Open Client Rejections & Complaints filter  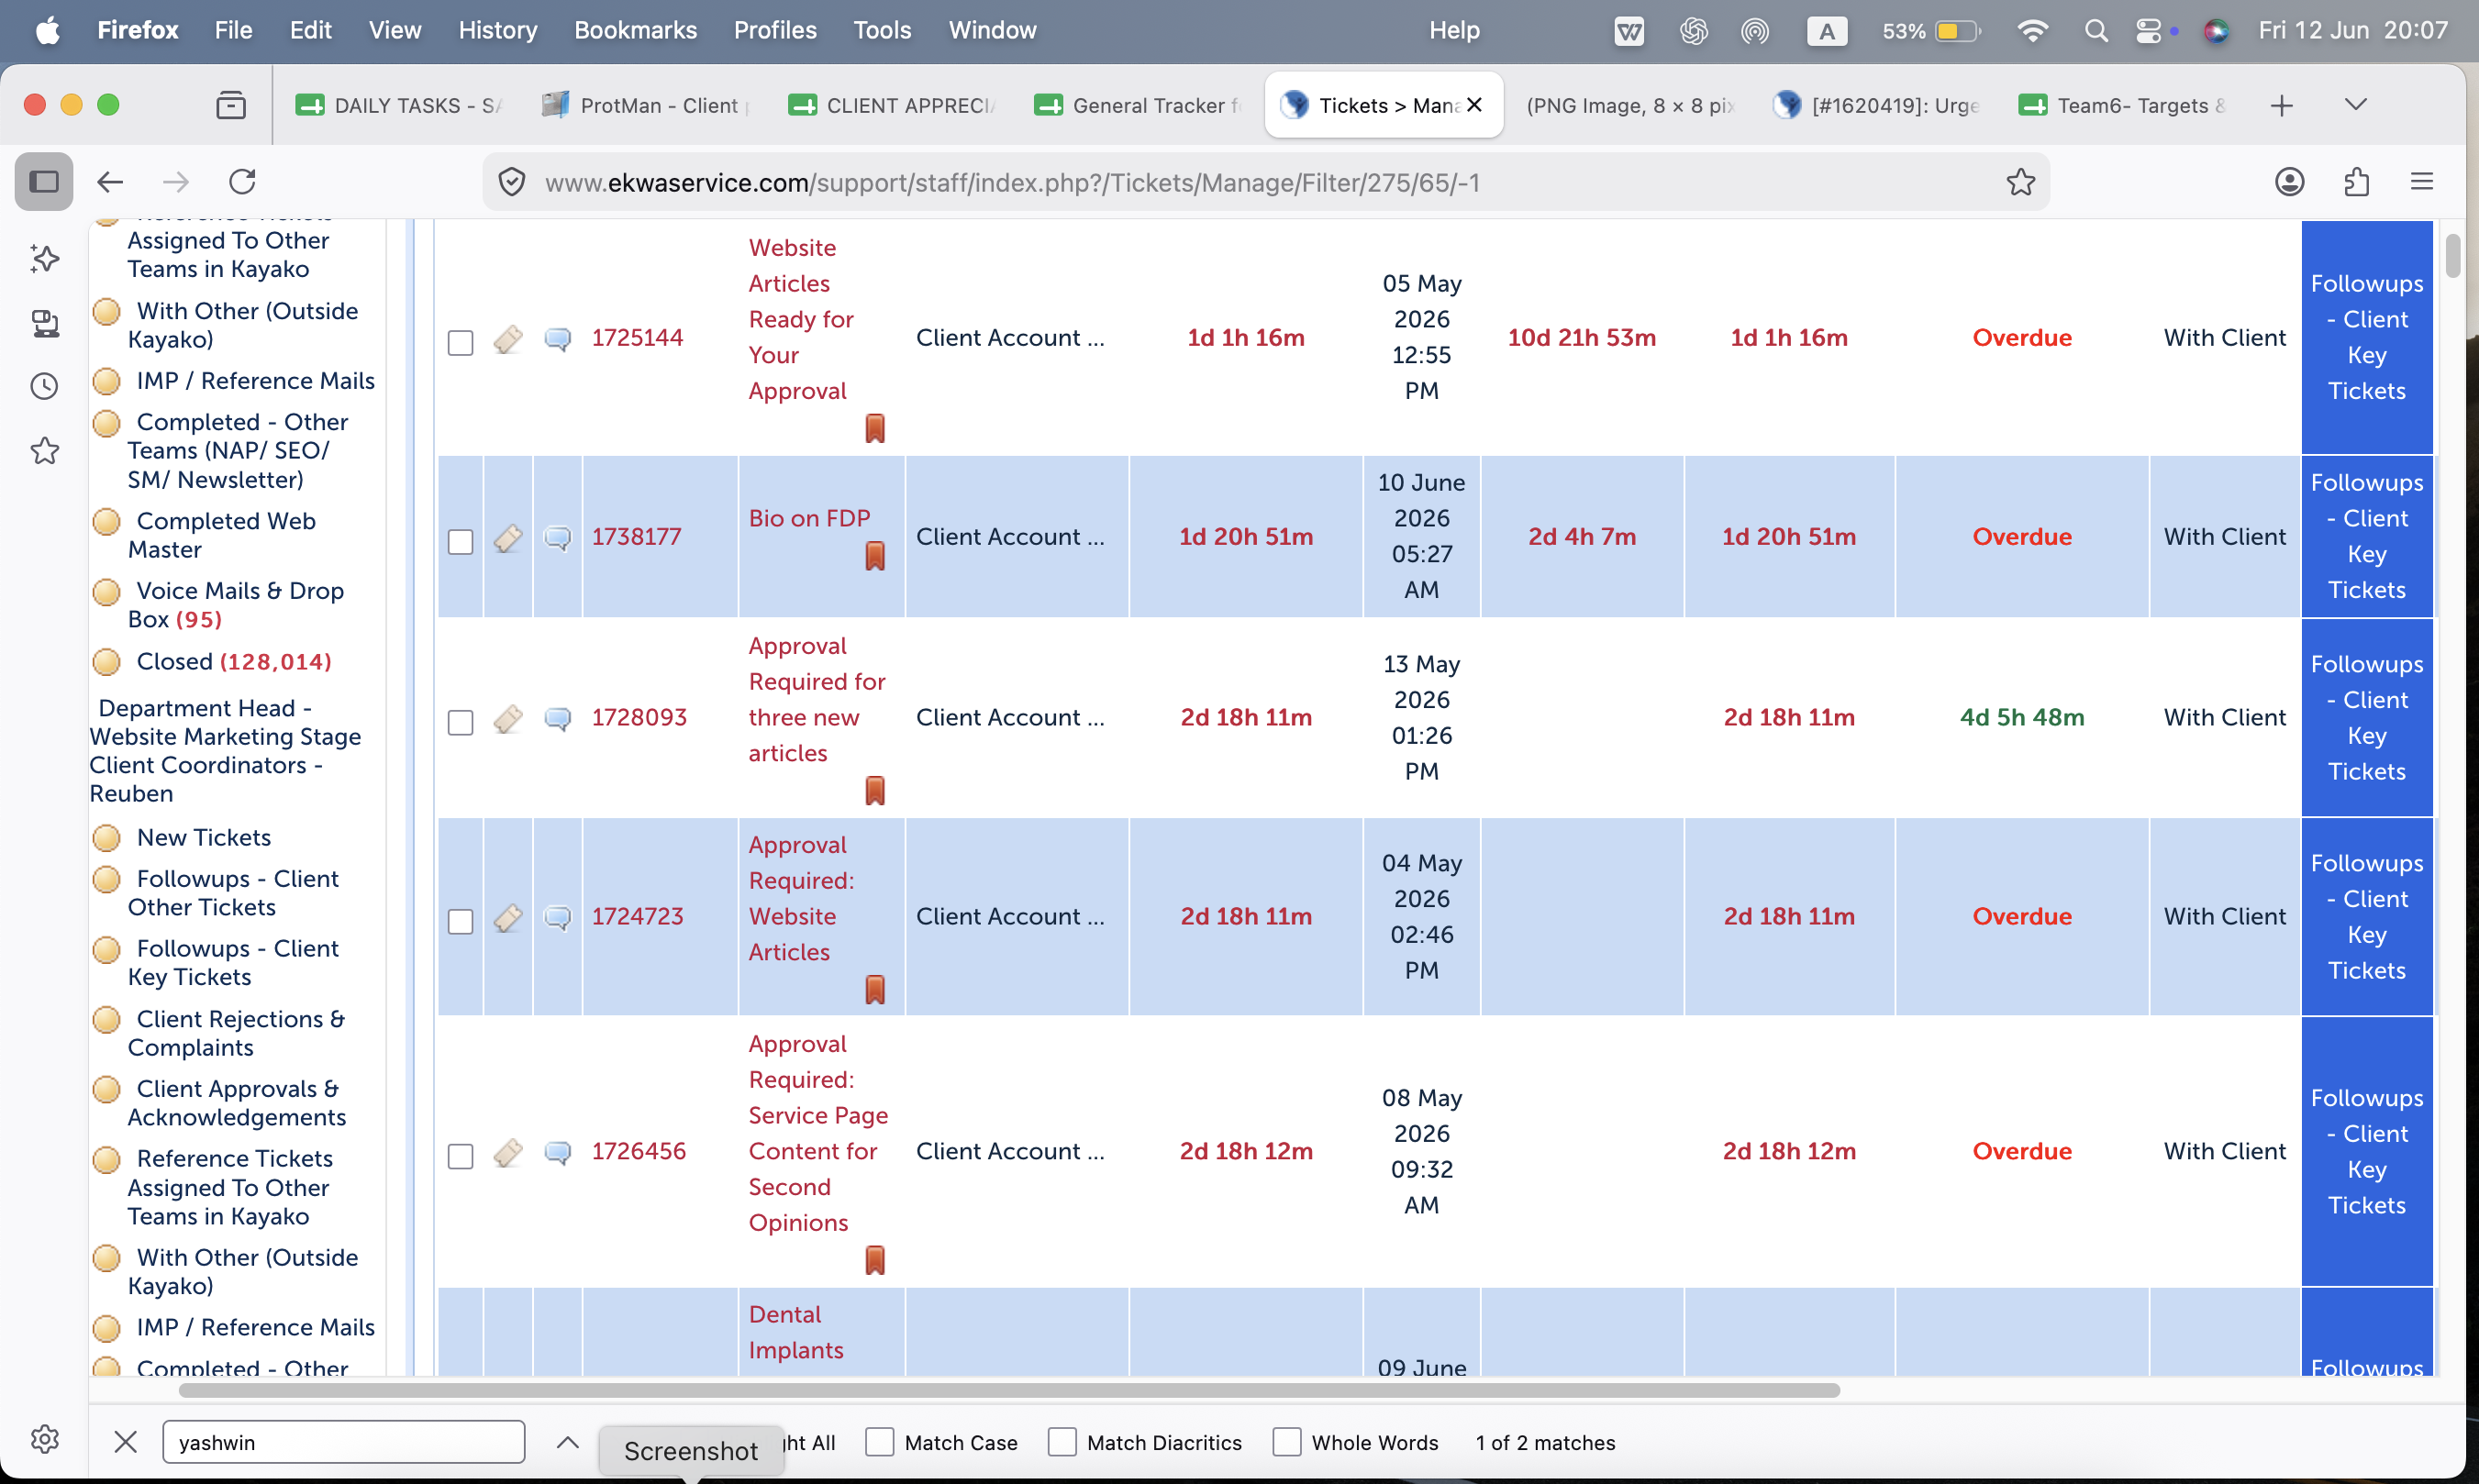(236, 1033)
